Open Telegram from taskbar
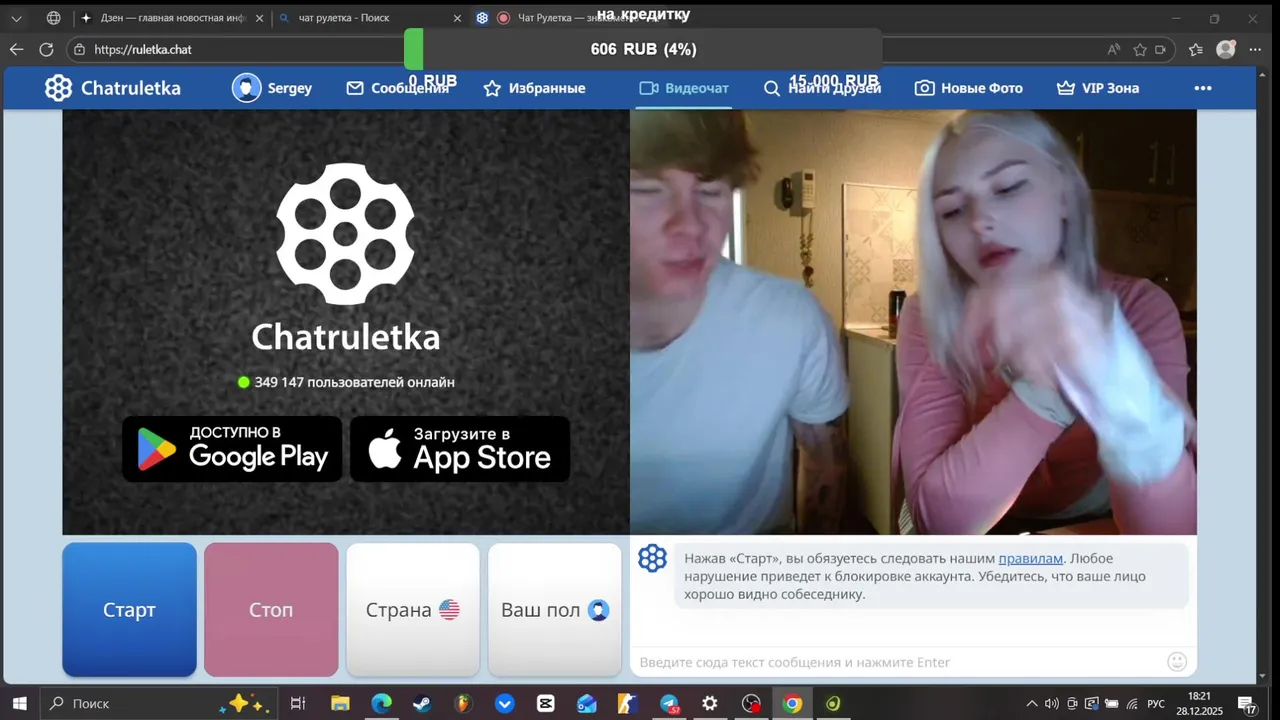Image resolution: width=1280 pixels, height=720 pixels. [x=669, y=704]
